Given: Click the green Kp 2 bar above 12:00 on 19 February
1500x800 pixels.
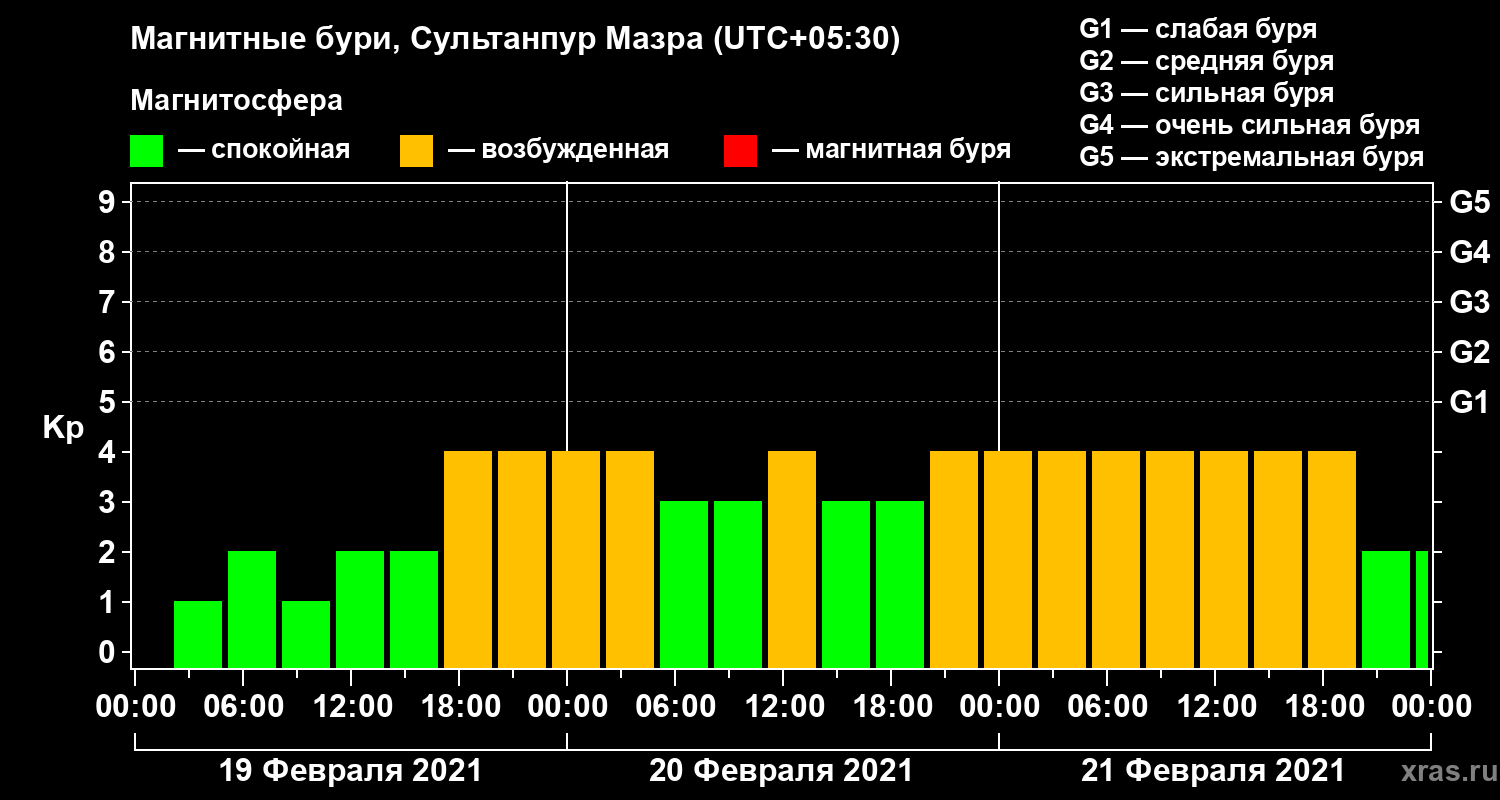Looking at the screenshot, I should 360,609.
